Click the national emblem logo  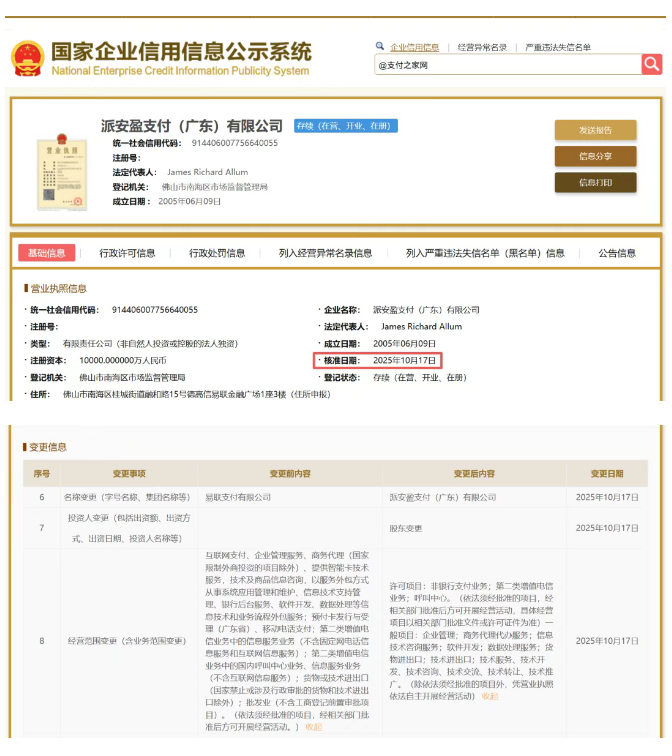coord(27,59)
